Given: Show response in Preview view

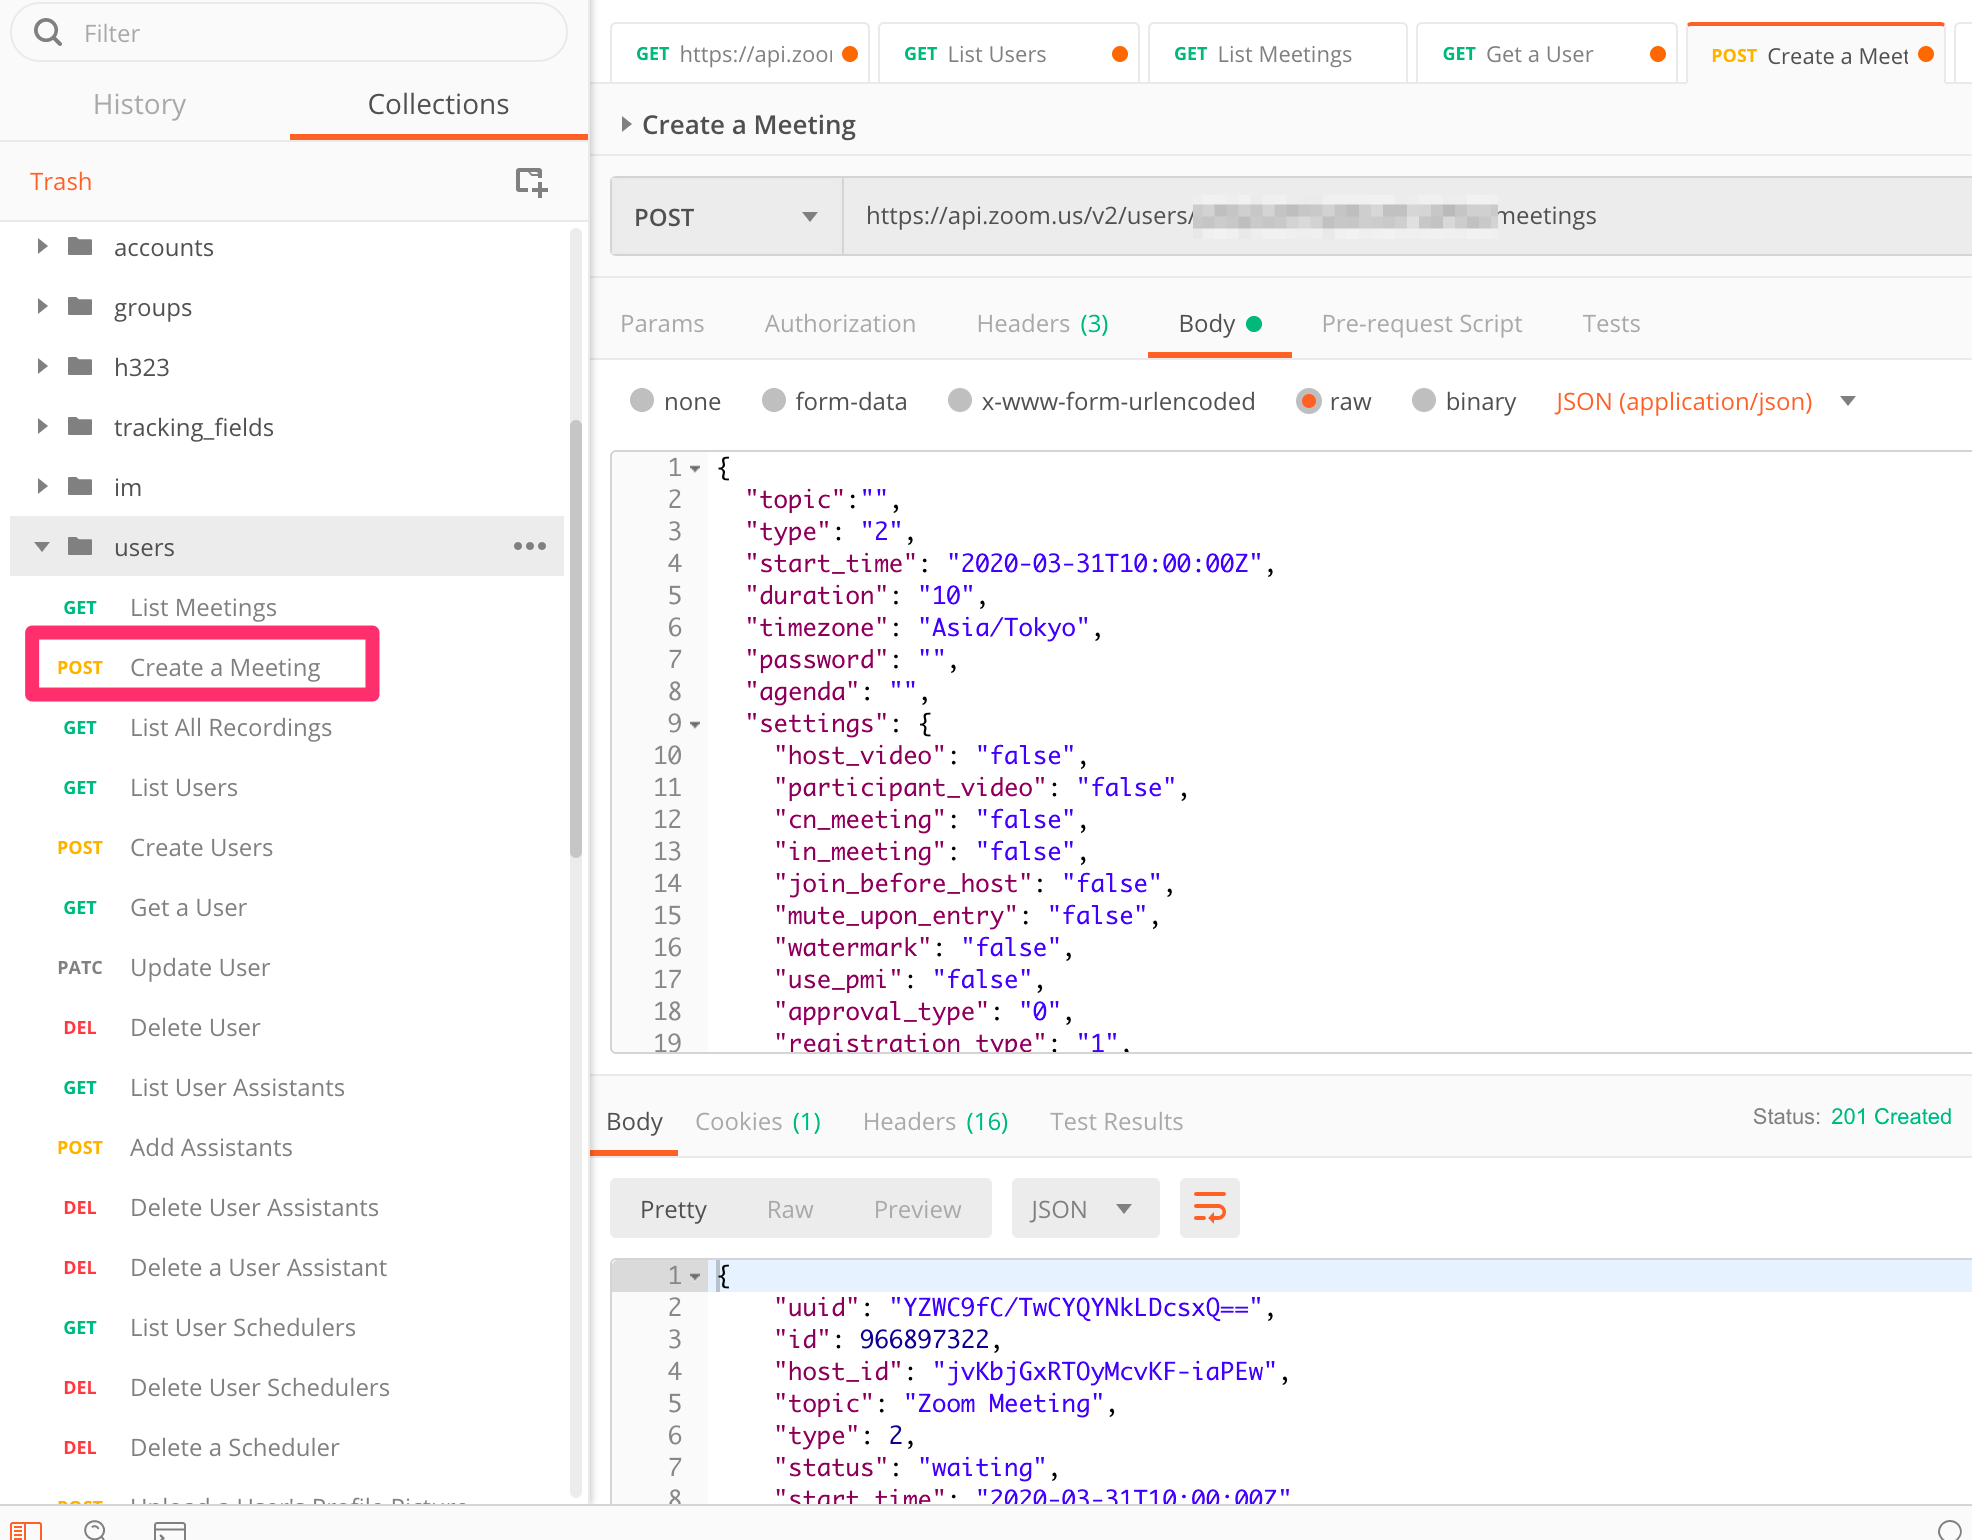Looking at the screenshot, I should click(x=917, y=1209).
